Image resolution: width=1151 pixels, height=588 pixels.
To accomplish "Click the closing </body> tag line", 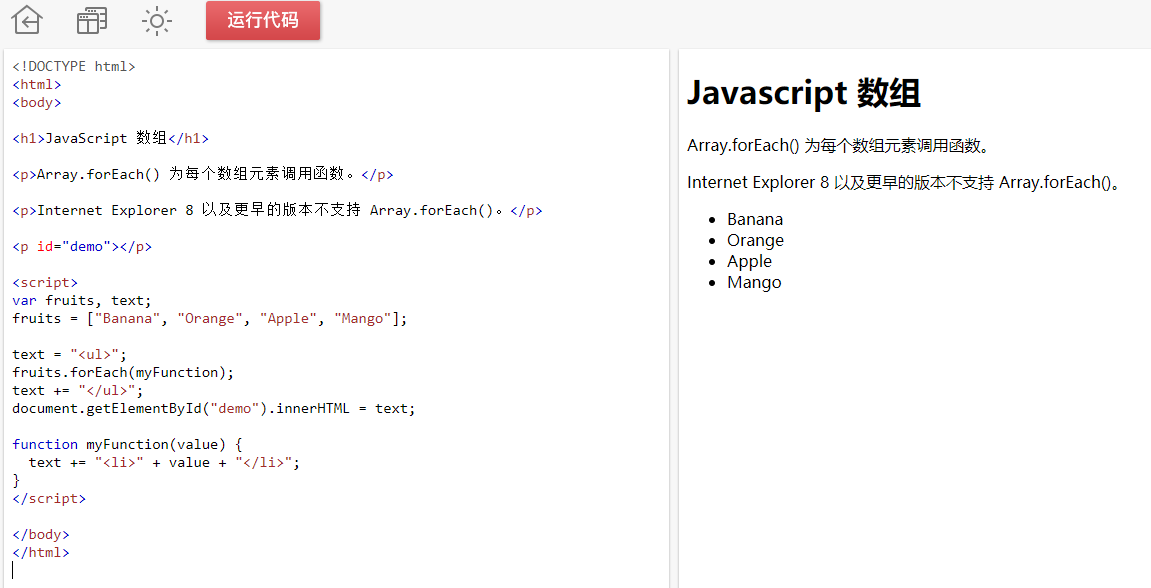I will (x=41, y=534).
